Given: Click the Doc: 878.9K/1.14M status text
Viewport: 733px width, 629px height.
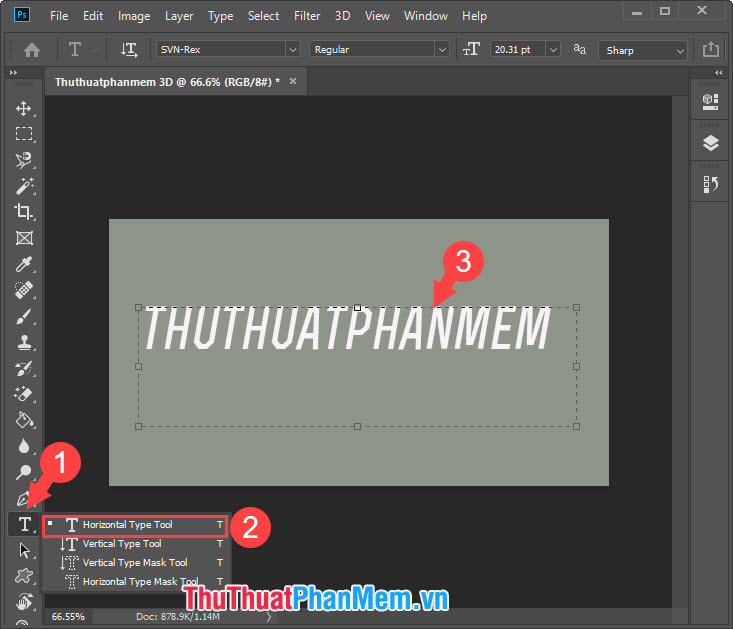Looking at the screenshot, I should click(178, 617).
